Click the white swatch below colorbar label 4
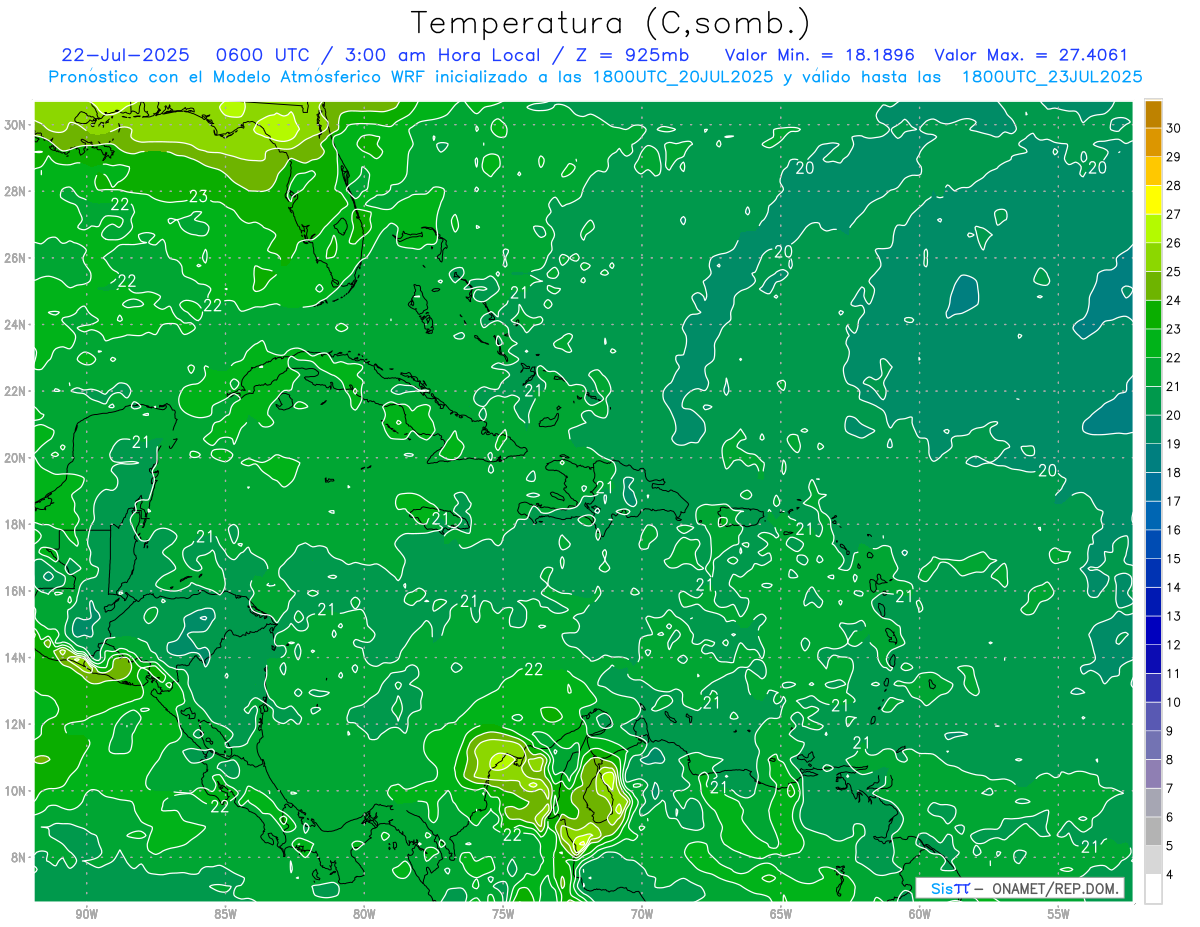The width and height of the screenshot is (1200, 927). pos(1153,889)
